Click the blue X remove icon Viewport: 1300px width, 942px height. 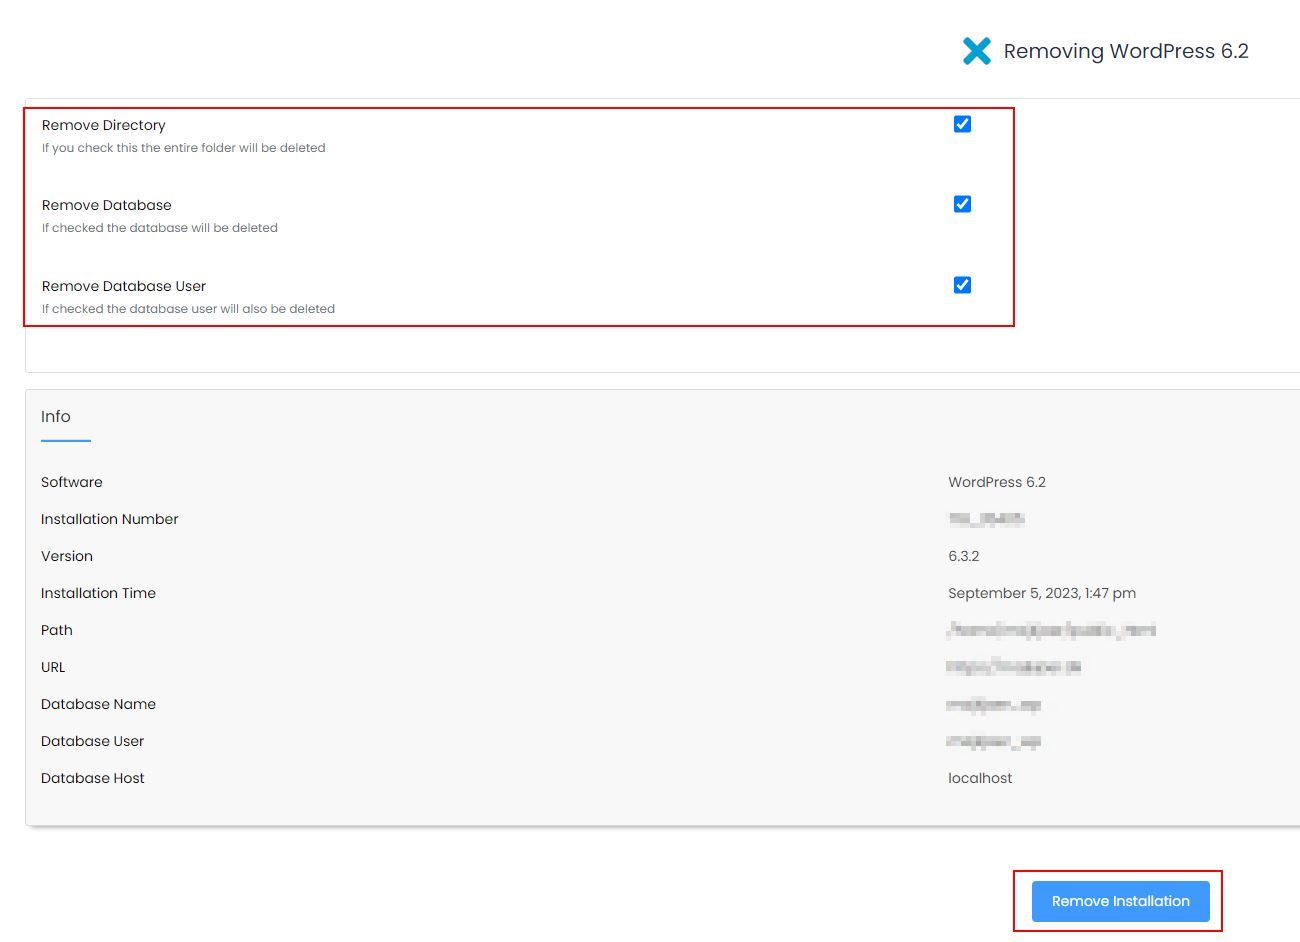coord(976,51)
